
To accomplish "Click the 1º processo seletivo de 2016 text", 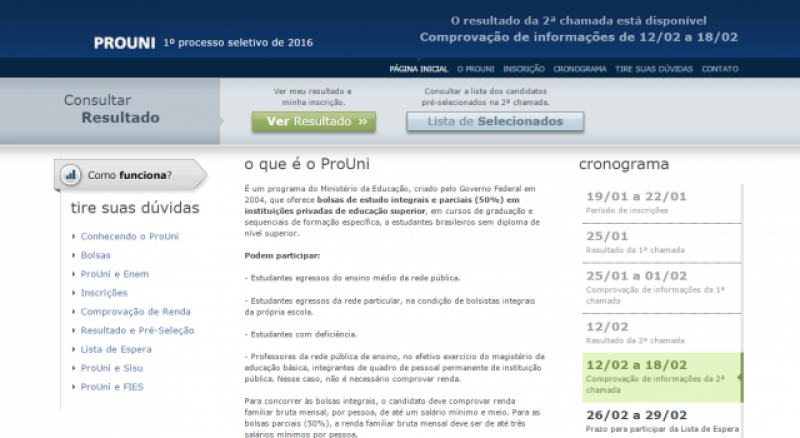I will (x=238, y=43).
